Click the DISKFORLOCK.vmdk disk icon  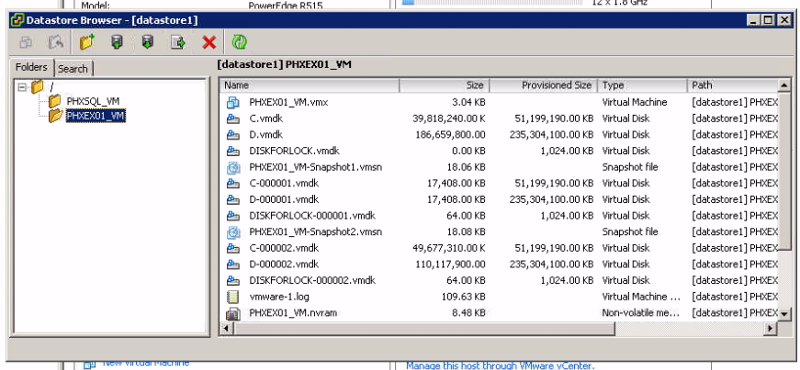[233, 151]
